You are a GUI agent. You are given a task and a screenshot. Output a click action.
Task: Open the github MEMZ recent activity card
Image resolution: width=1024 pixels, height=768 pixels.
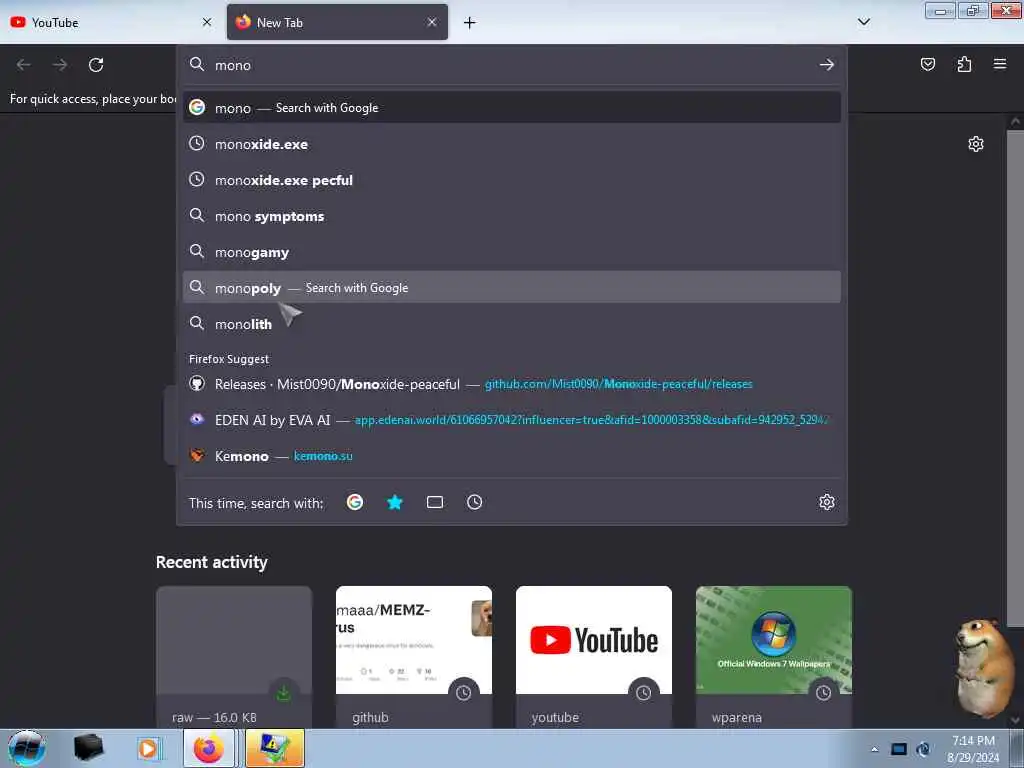(x=414, y=657)
